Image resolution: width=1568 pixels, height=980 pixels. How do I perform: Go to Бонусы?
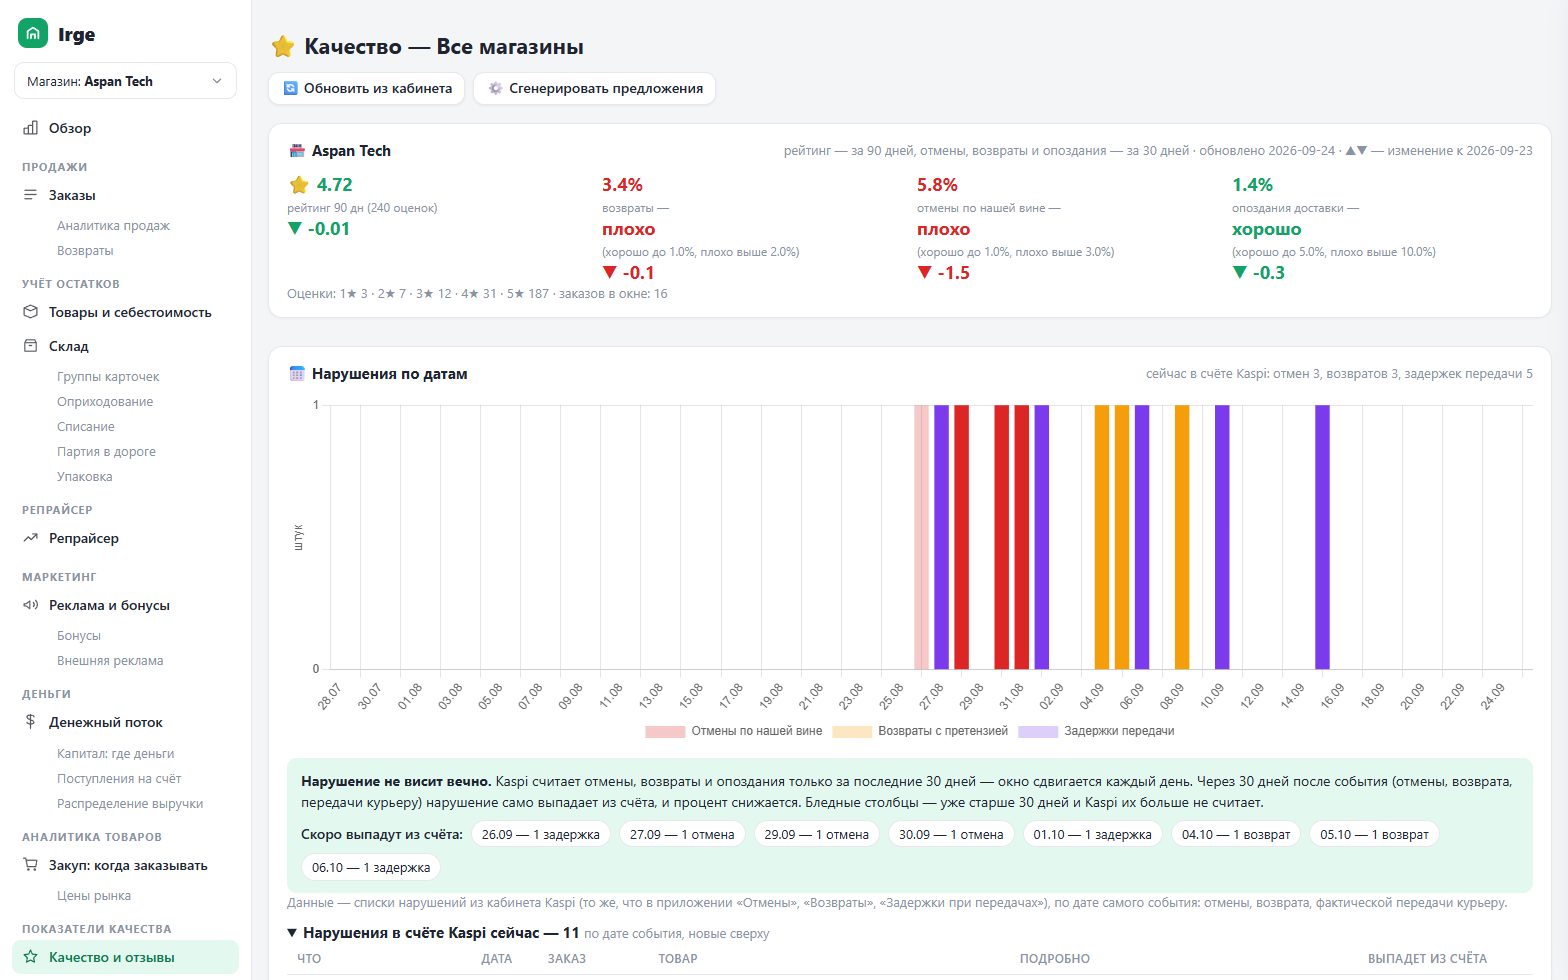(x=79, y=636)
